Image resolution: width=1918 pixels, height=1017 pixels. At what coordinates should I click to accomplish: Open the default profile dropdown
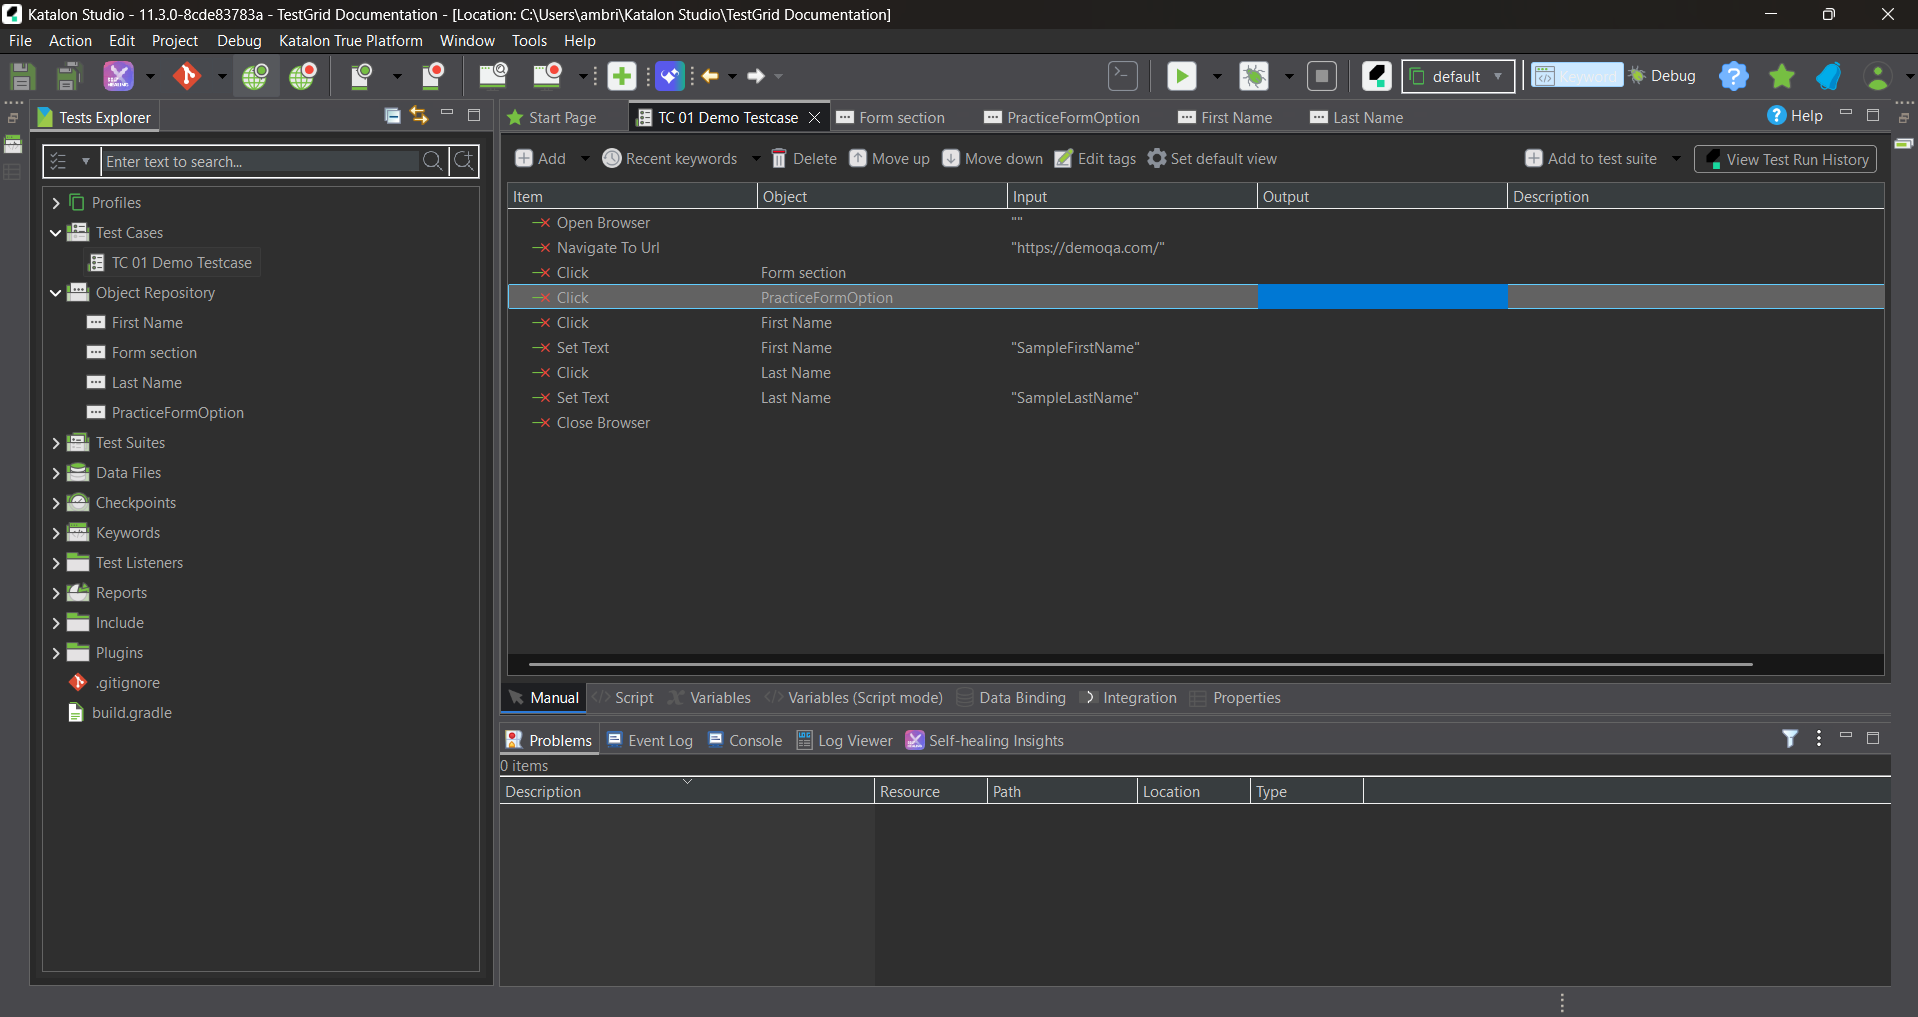(1458, 76)
